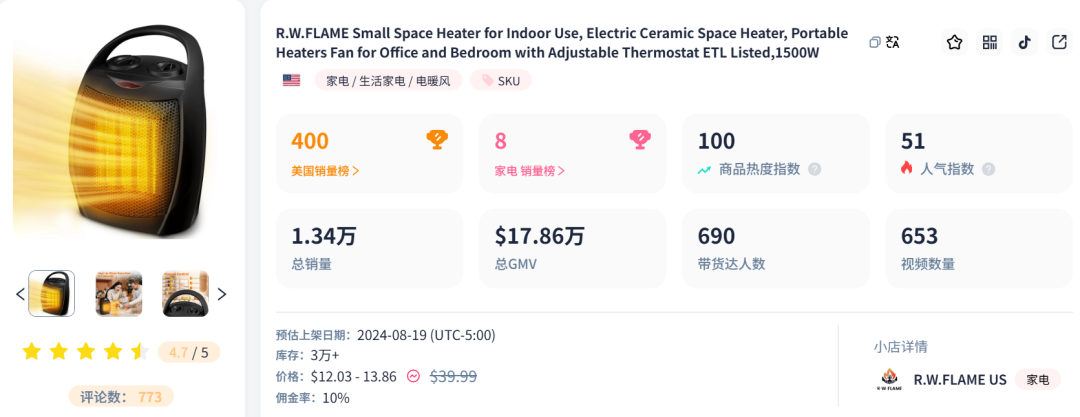Click the 家电 / 生活家电 / 电暖风 category tag

click(x=388, y=80)
